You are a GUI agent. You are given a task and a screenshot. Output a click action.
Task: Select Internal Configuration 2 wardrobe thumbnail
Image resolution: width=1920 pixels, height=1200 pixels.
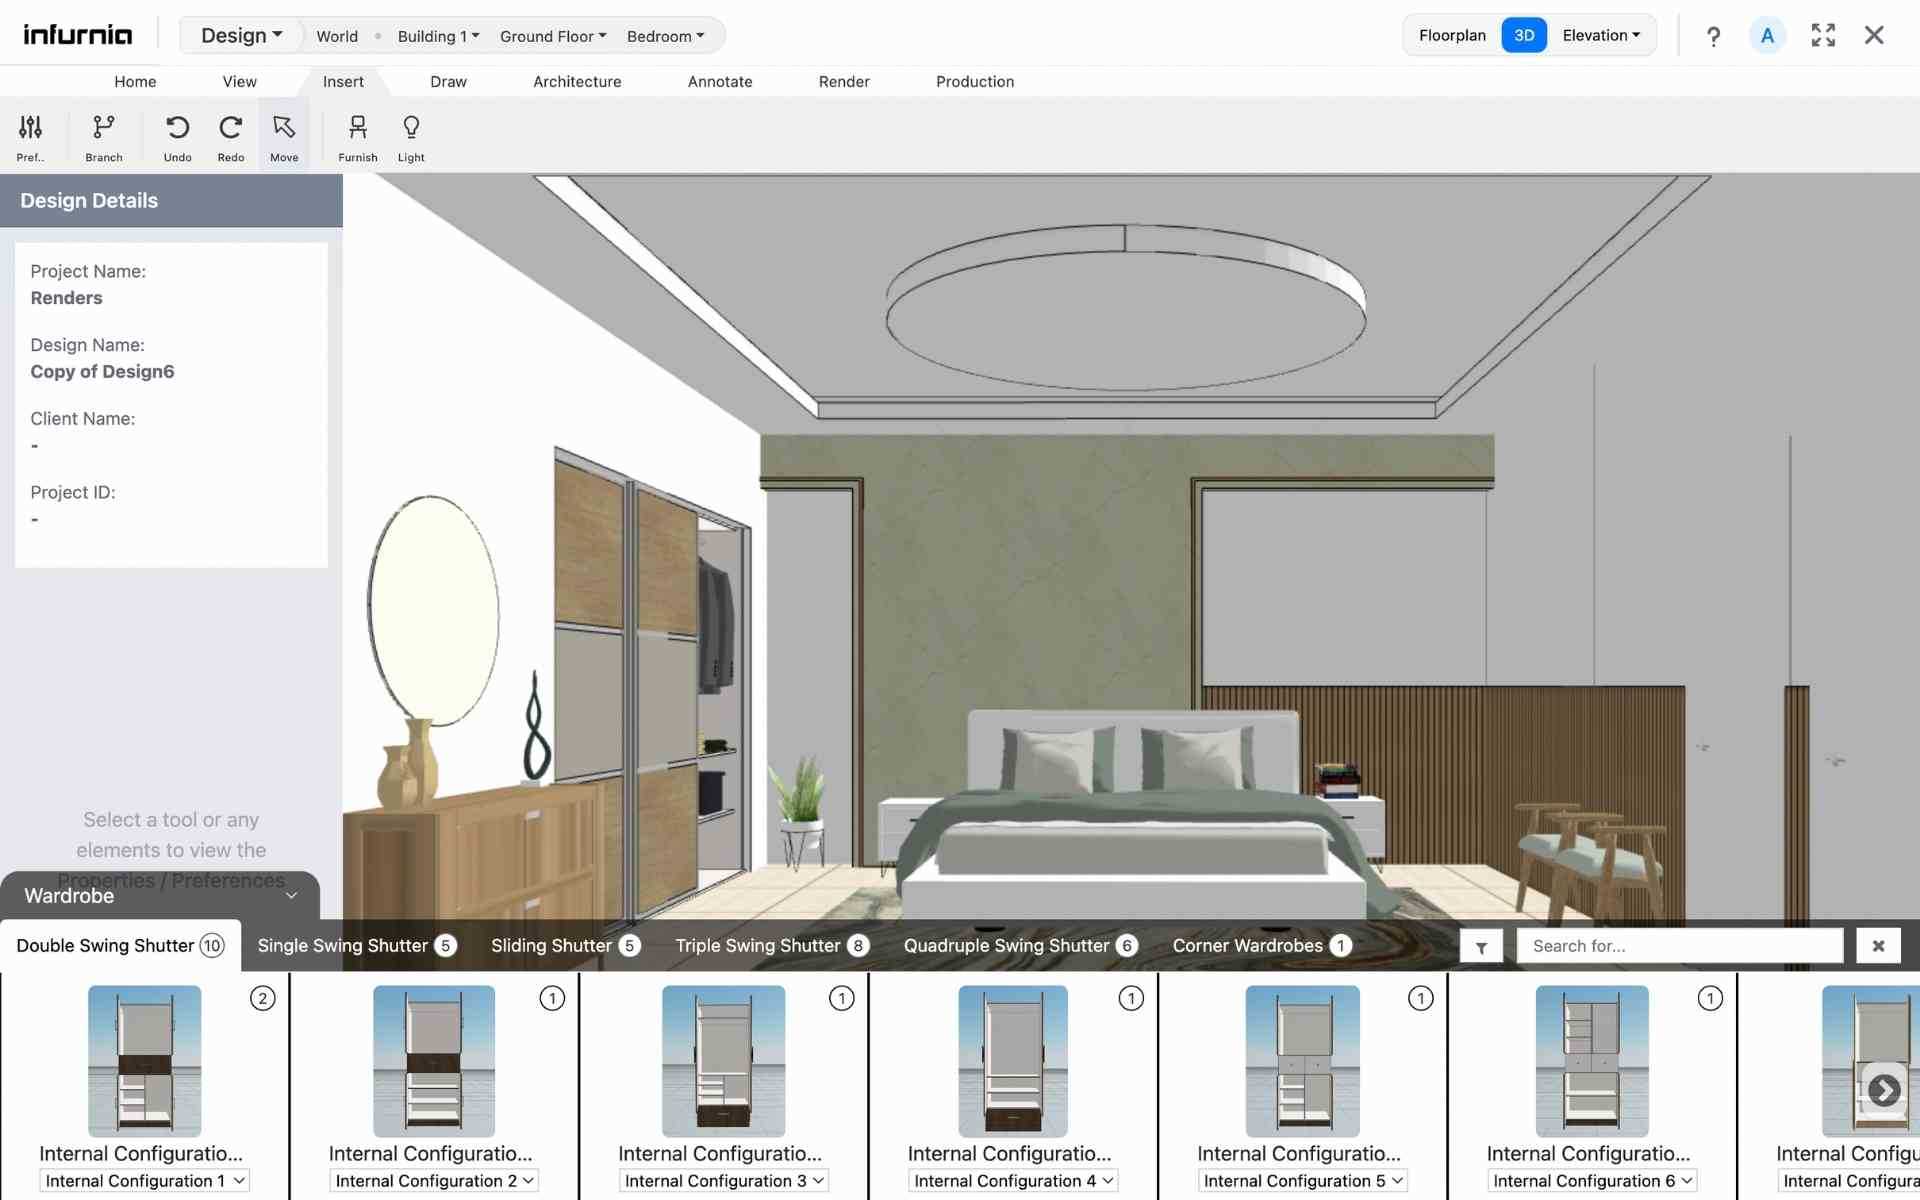pyautogui.click(x=434, y=1061)
